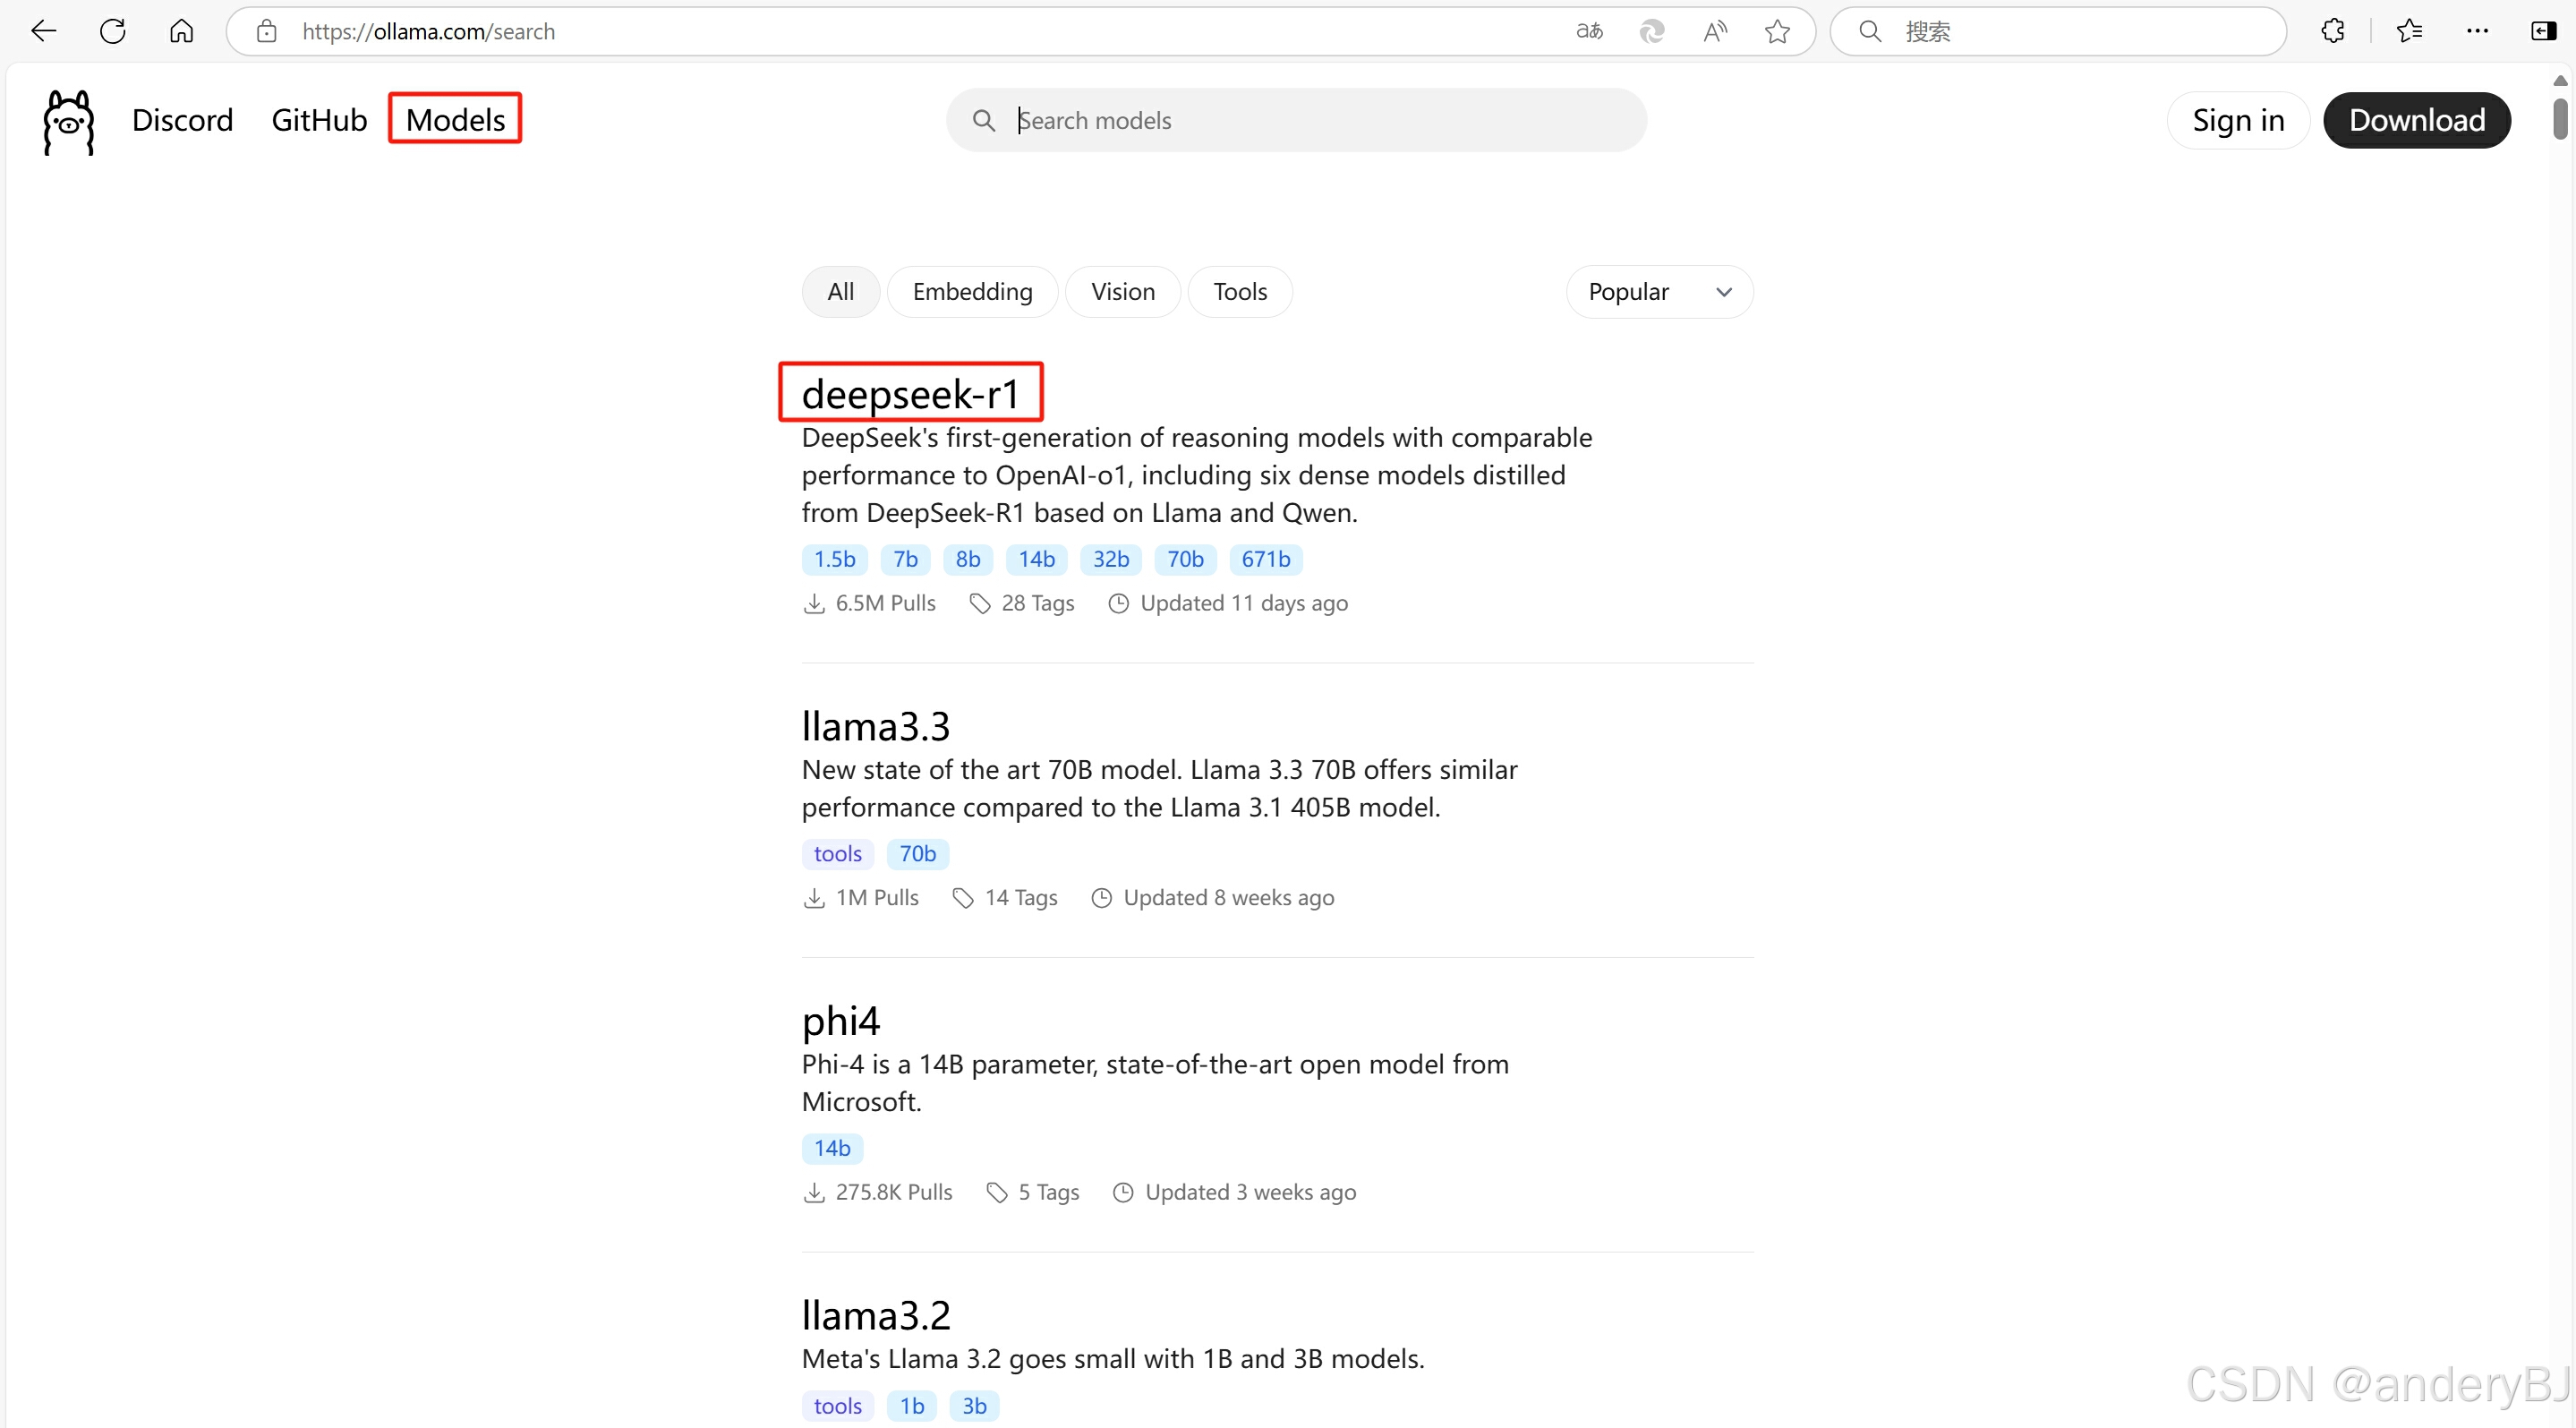The image size is (2576, 1428).
Task: Select the Vision filter
Action: tap(1122, 292)
